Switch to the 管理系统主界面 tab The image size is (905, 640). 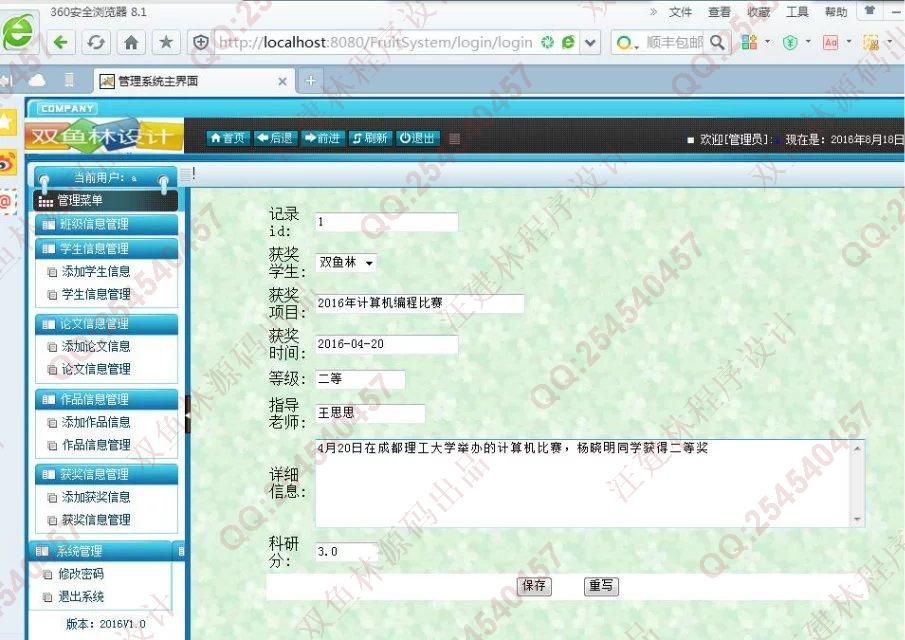point(193,81)
